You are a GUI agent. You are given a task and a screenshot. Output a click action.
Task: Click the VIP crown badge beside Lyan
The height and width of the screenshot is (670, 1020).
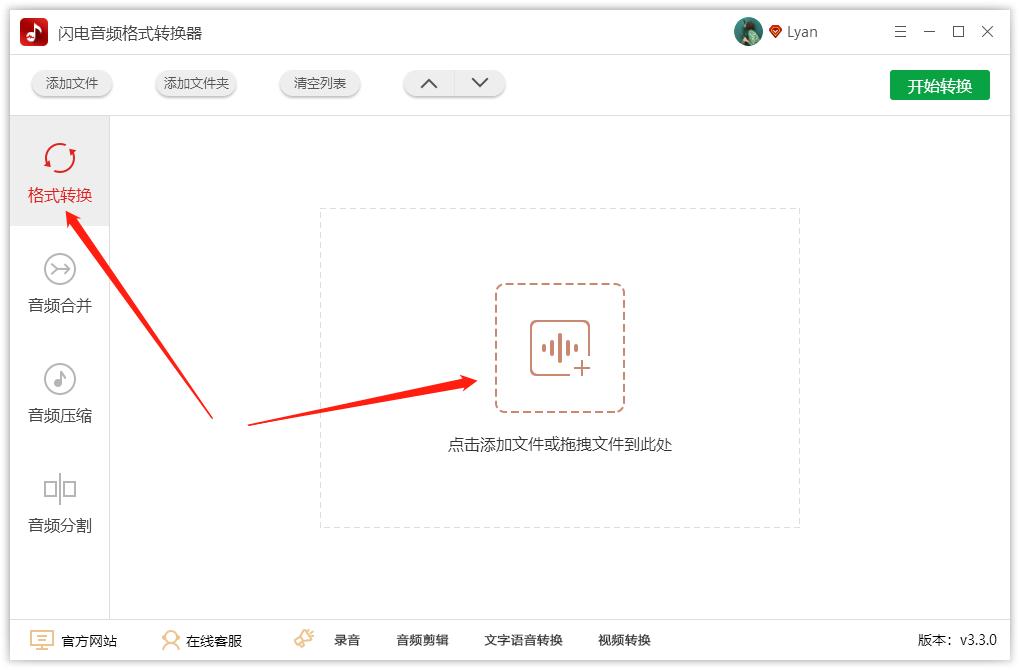click(774, 31)
